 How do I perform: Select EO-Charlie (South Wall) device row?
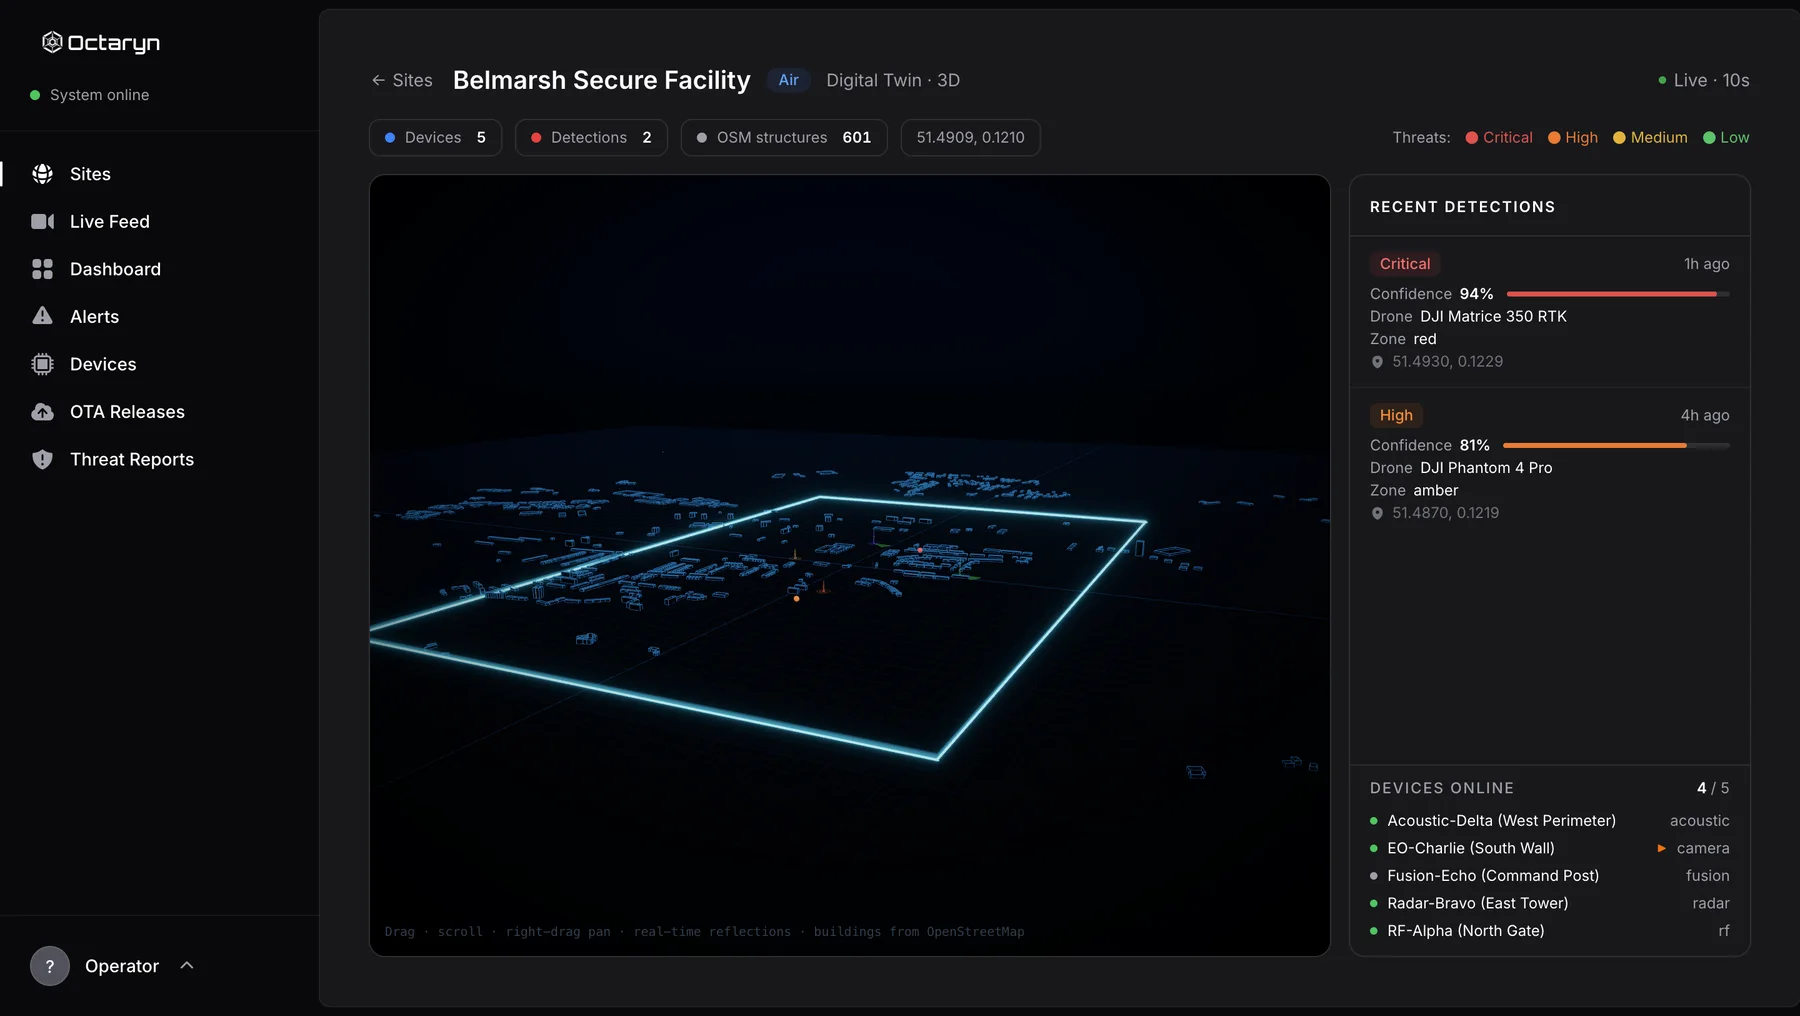click(1549, 848)
